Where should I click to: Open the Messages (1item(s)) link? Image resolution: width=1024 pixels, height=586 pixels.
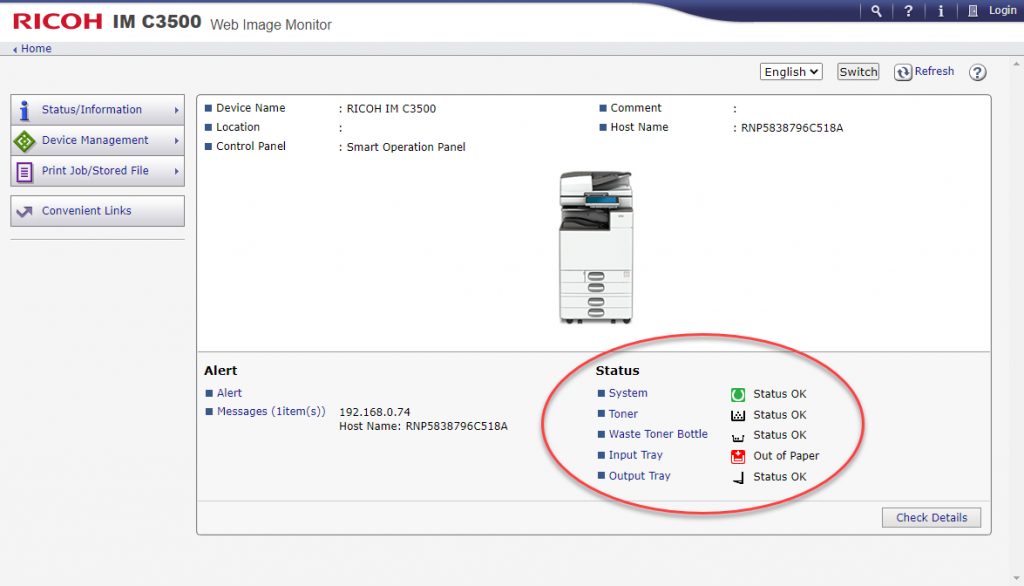[271, 412]
